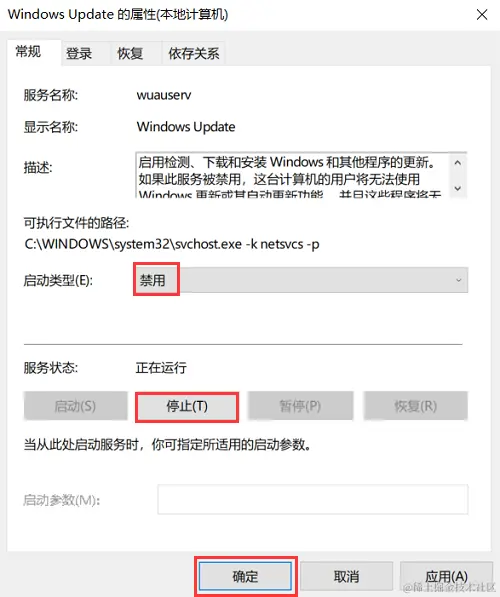Click the service name wuauserv text
This screenshot has width=500, height=597.
(x=164, y=95)
